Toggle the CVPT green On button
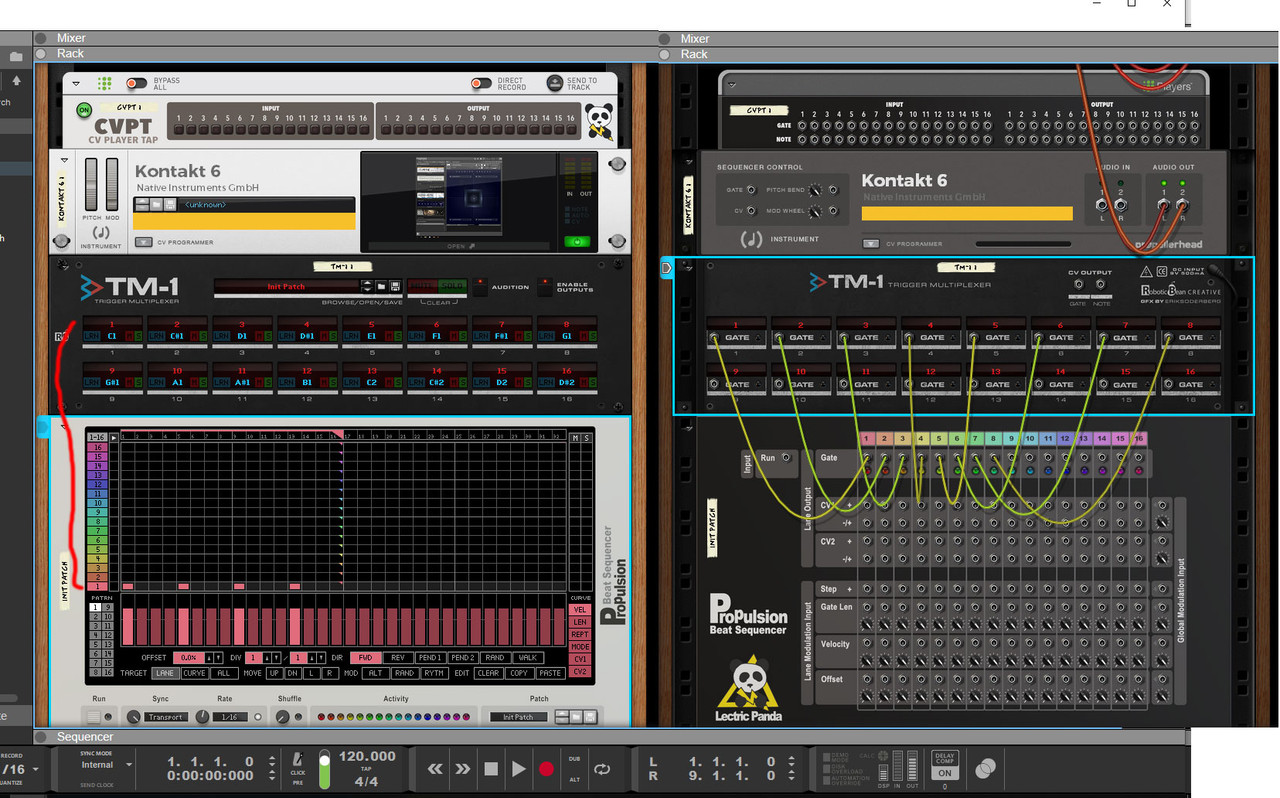The height and width of the screenshot is (798, 1280). pyautogui.click(x=84, y=109)
